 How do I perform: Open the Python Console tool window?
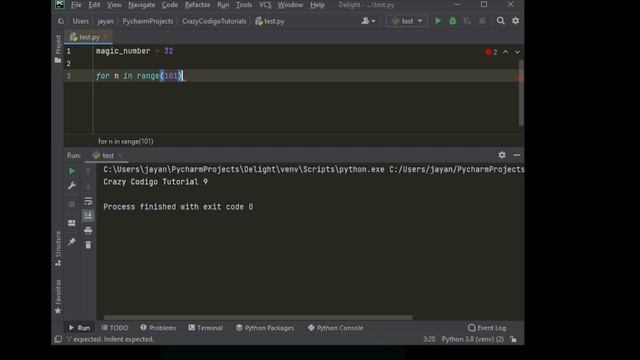point(335,328)
